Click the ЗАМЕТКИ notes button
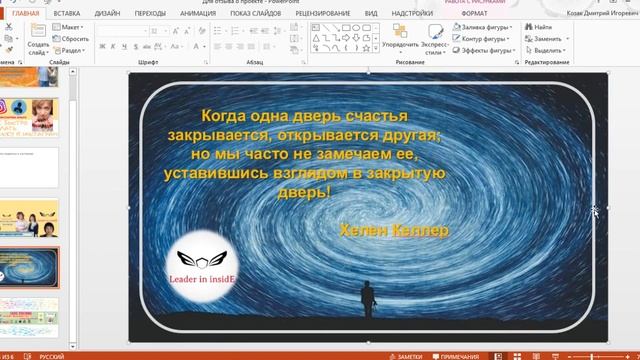Screen dimensions: 640x360 click(x=406, y=356)
